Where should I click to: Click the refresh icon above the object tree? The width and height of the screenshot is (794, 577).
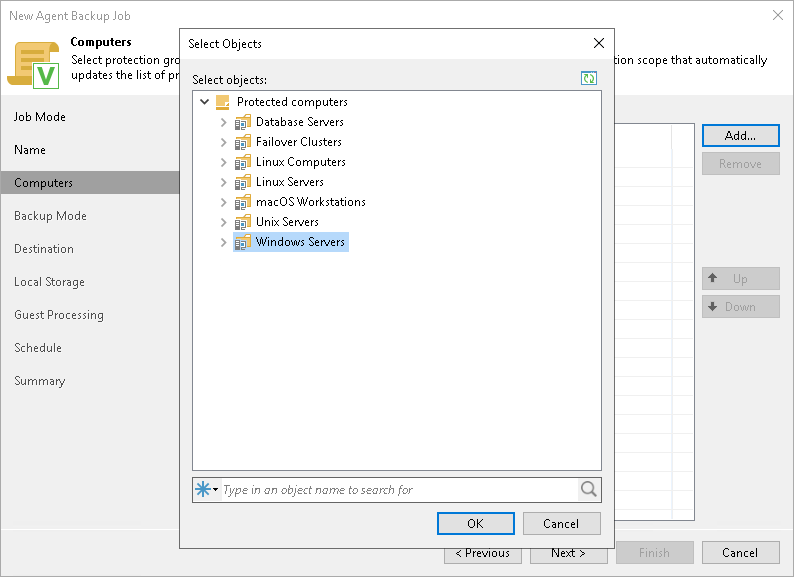(x=588, y=78)
